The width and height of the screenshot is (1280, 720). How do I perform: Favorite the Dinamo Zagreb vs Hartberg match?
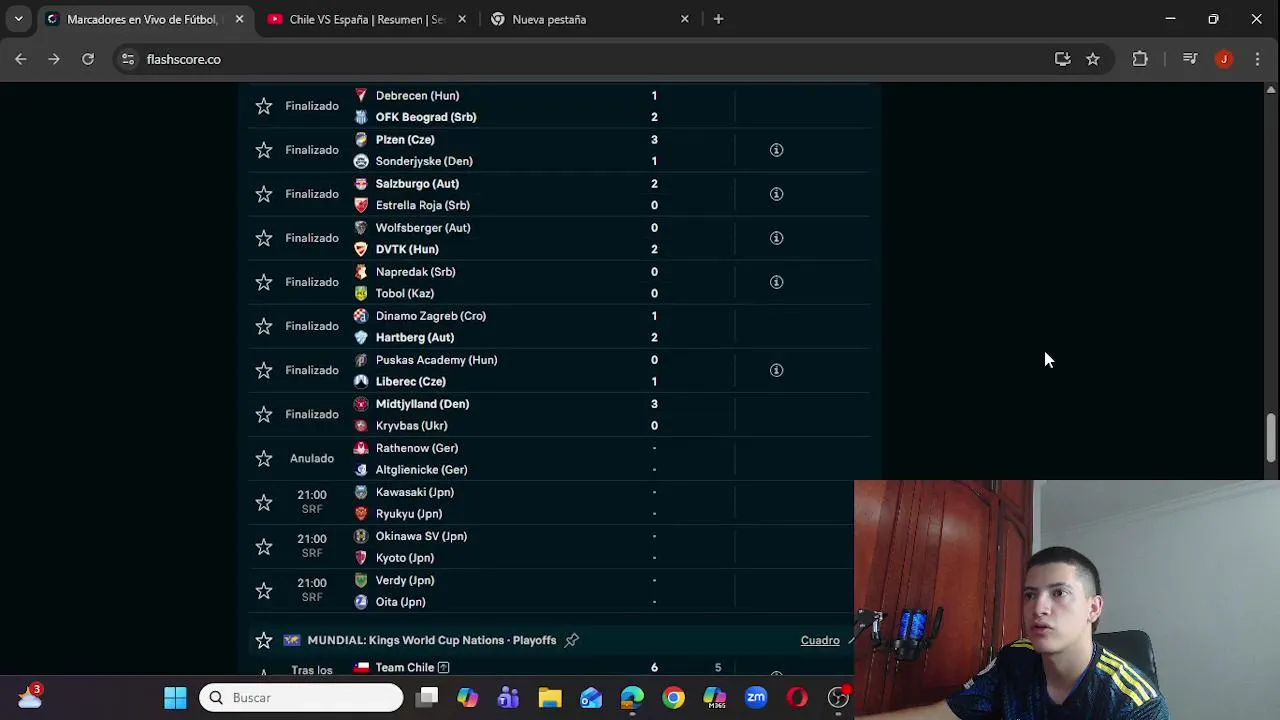click(264, 326)
